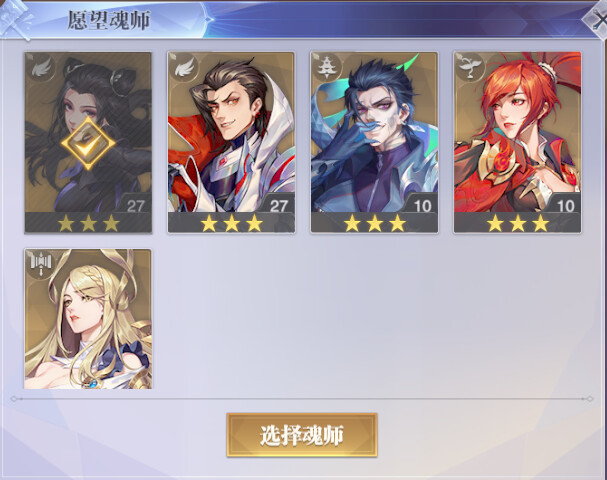The width and height of the screenshot is (607, 480).
Task: Click three stars under blue-haired man card
Action: 375,223
